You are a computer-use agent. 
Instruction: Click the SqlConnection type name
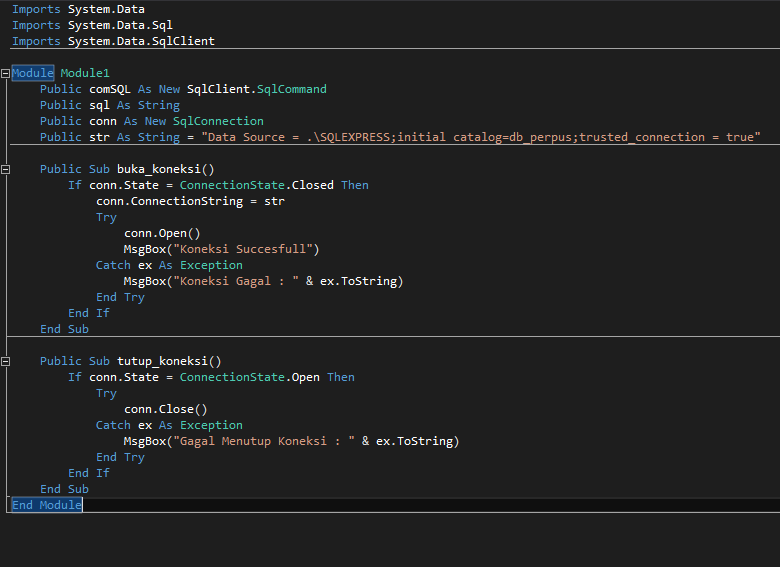tap(218, 121)
